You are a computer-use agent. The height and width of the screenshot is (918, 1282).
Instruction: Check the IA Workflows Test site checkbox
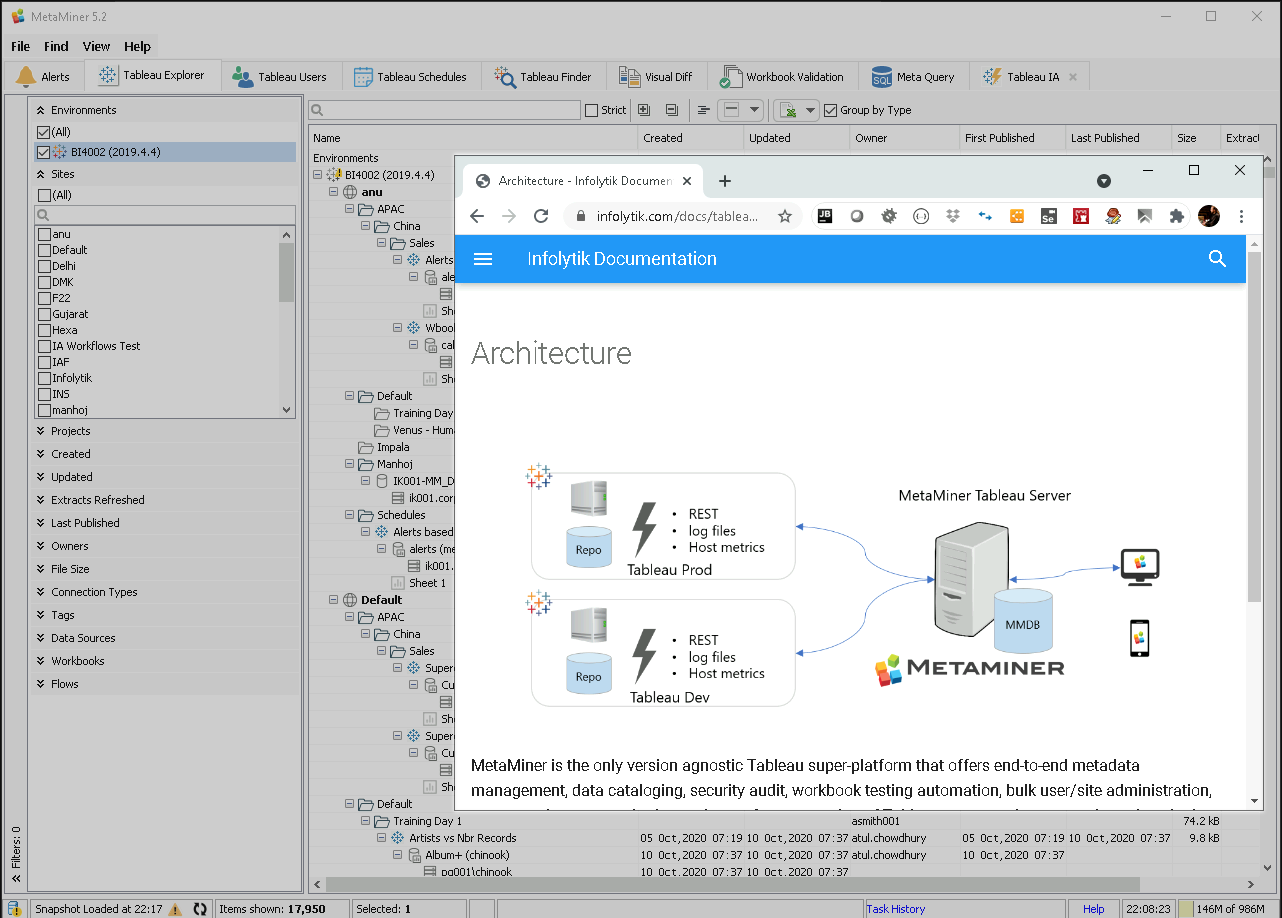tap(44, 346)
